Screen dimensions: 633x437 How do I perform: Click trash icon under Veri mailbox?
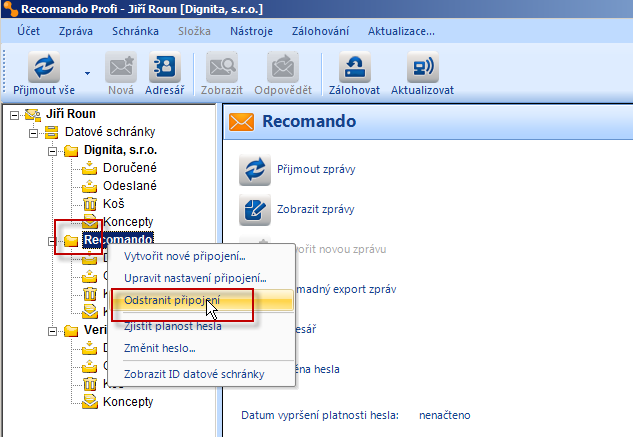pyautogui.click(x=90, y=384)
